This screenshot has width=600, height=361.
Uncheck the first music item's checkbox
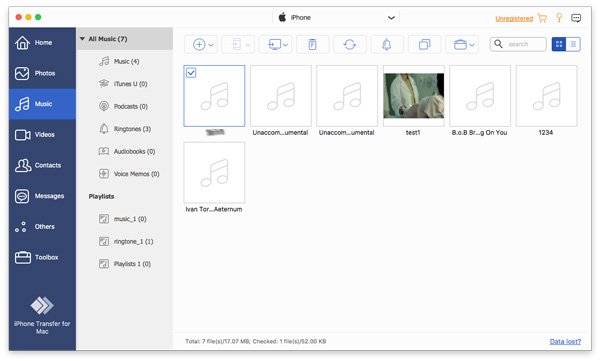pos(191,72)
